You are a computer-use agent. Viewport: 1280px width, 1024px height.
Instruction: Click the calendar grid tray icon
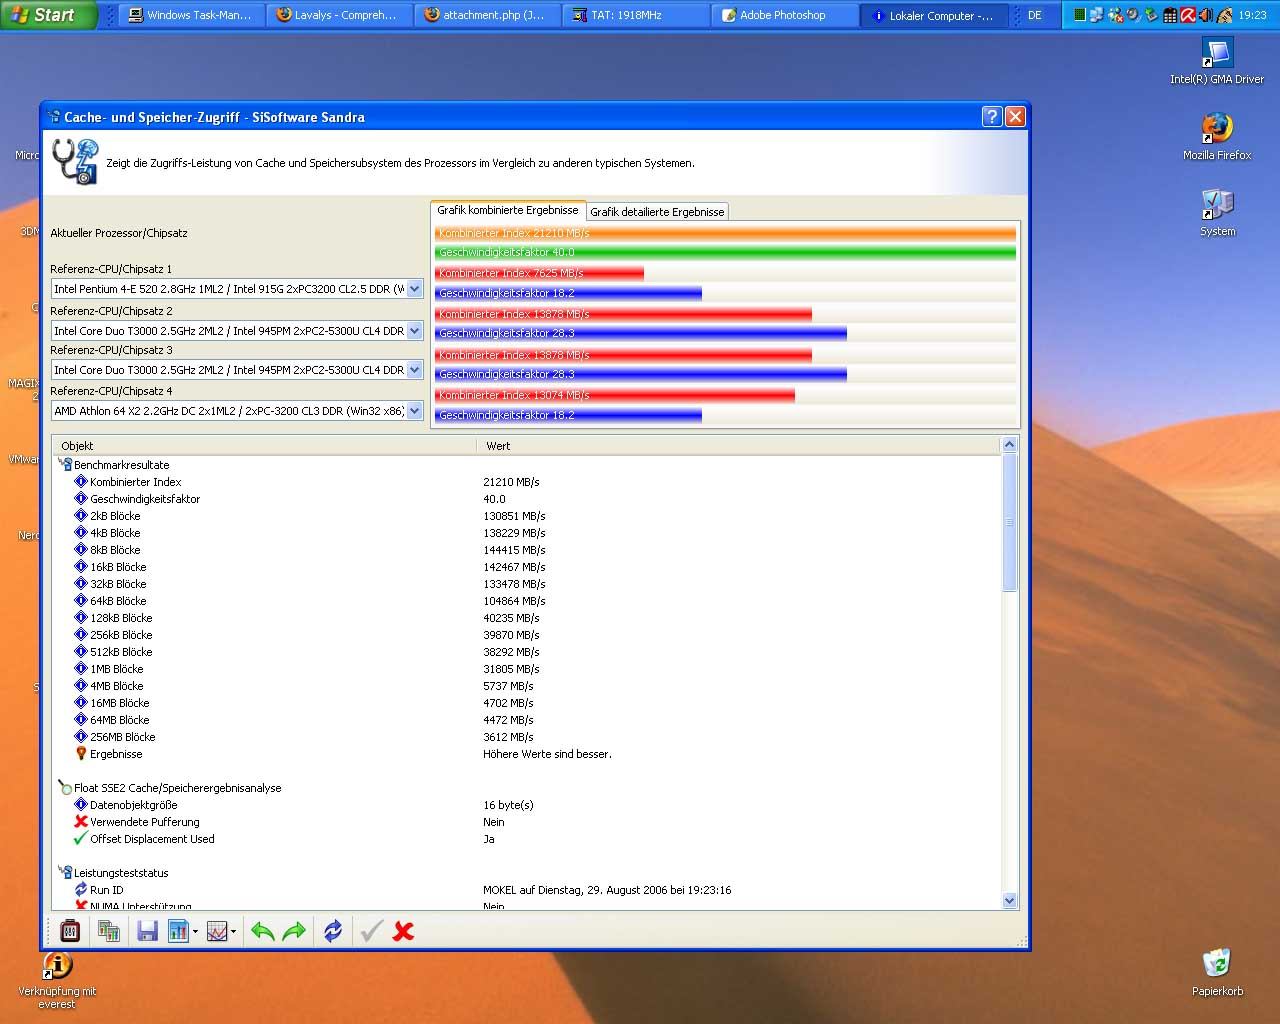pos(1170,15)
